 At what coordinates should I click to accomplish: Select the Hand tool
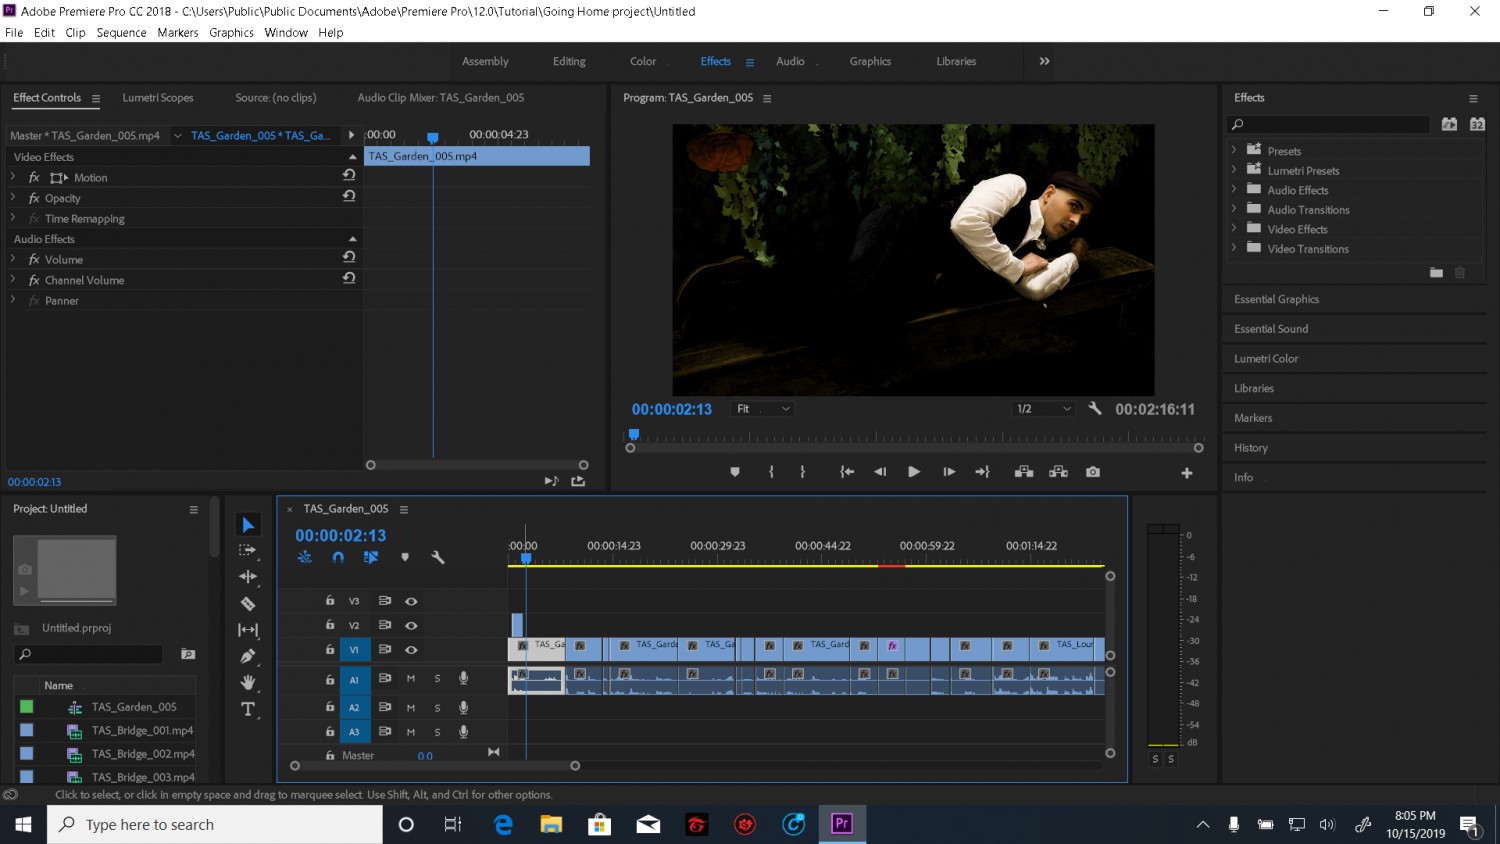pos(248,683)
